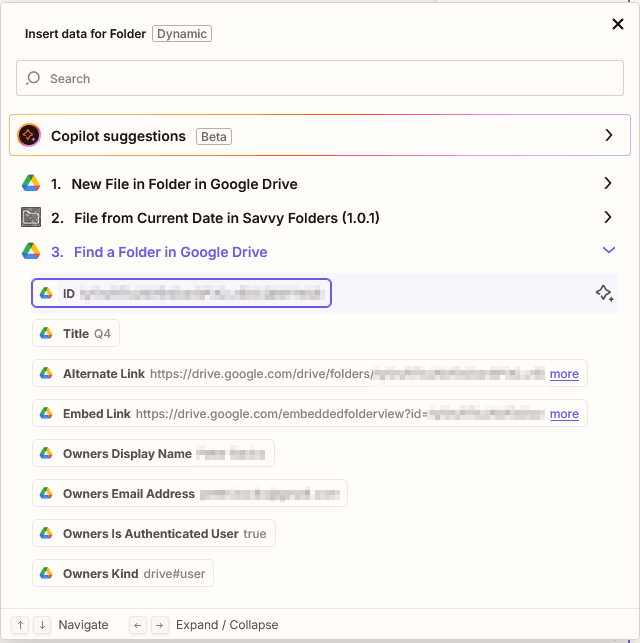640x643 pixels.
Task: Click Drive icon in Embed Link pill
Action: pos(46,413)
